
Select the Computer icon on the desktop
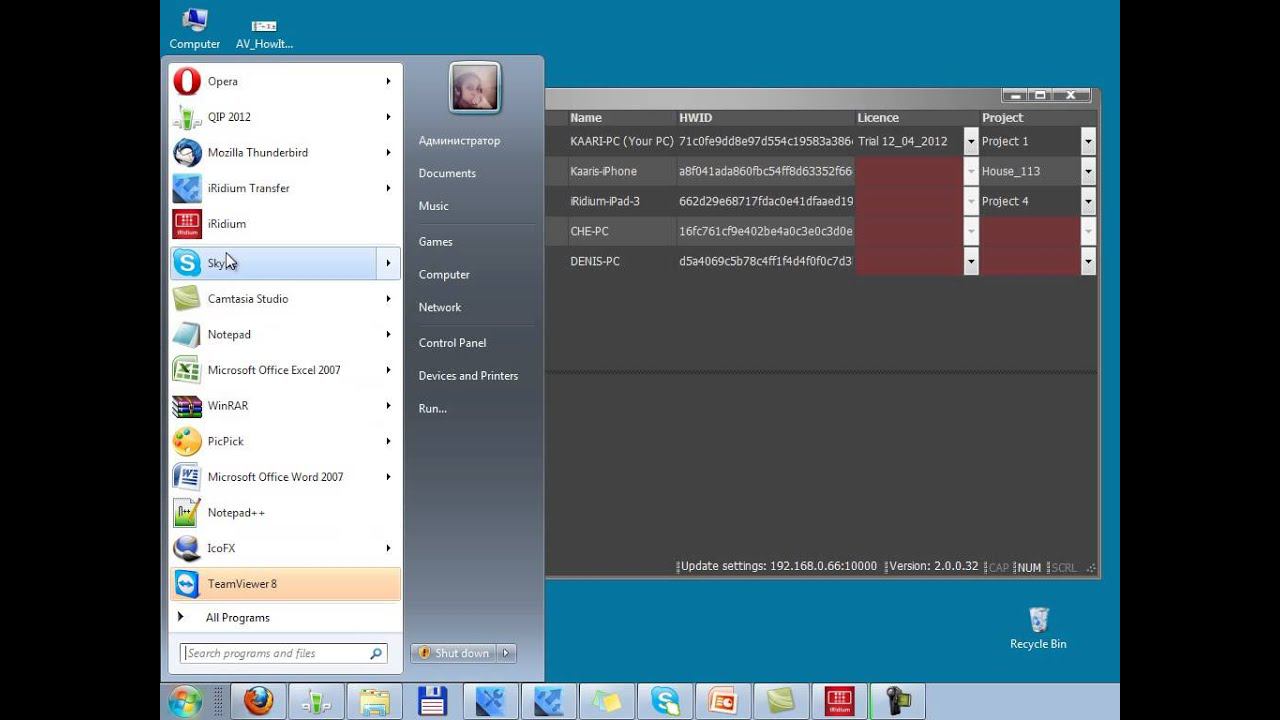[x=195, y=29]
